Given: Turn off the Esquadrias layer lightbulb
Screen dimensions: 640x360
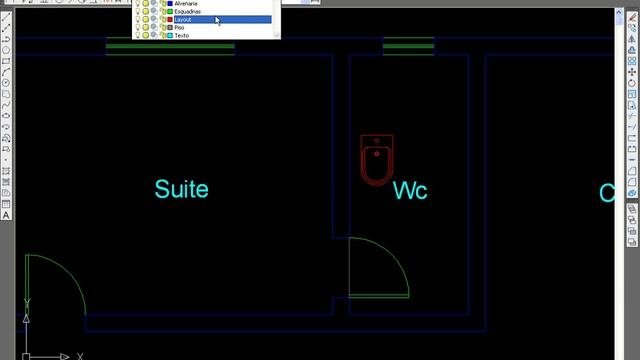Looking at the screenshot, I should click(x=138, y=11).
